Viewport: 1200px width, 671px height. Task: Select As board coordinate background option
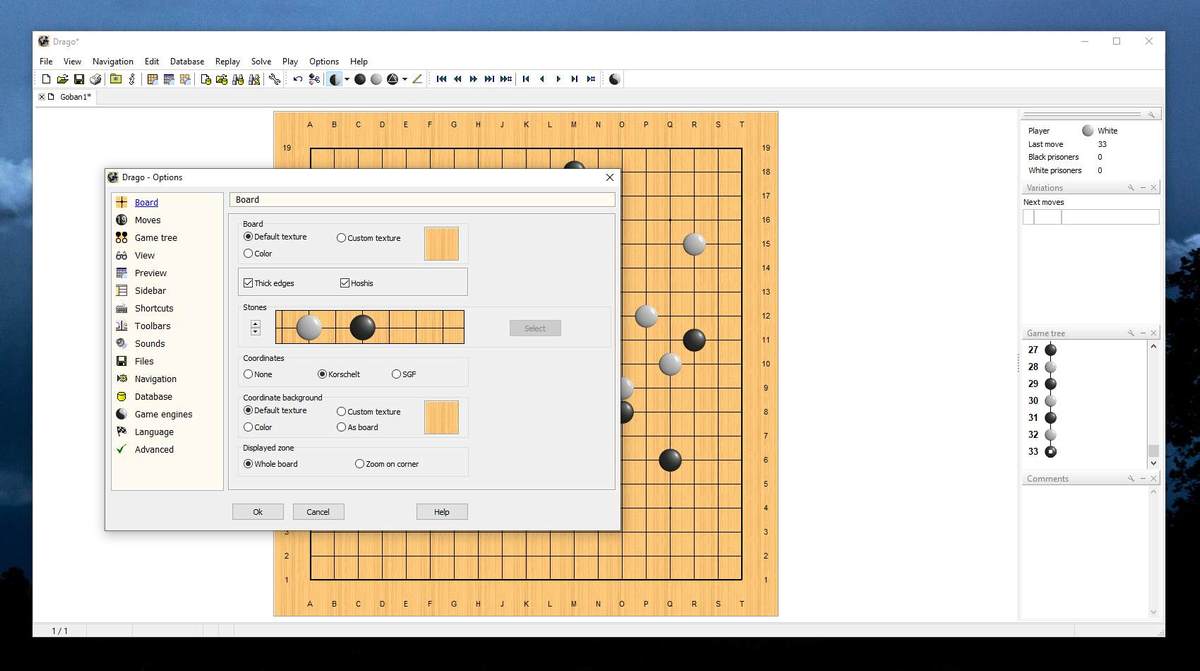coord(341,427)
